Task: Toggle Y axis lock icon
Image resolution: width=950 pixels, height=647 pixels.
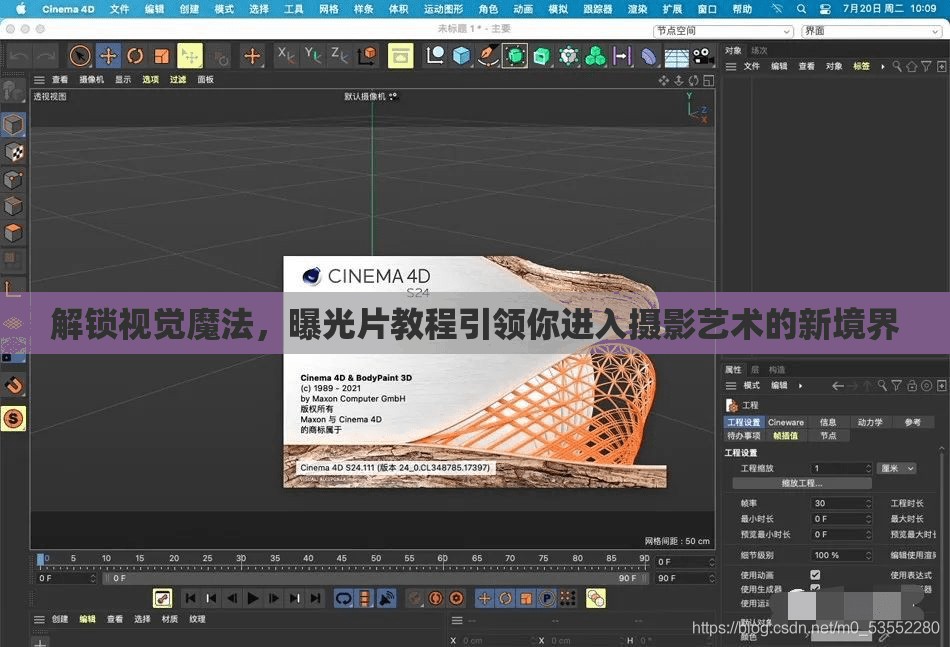Action: tap(312, 55)
